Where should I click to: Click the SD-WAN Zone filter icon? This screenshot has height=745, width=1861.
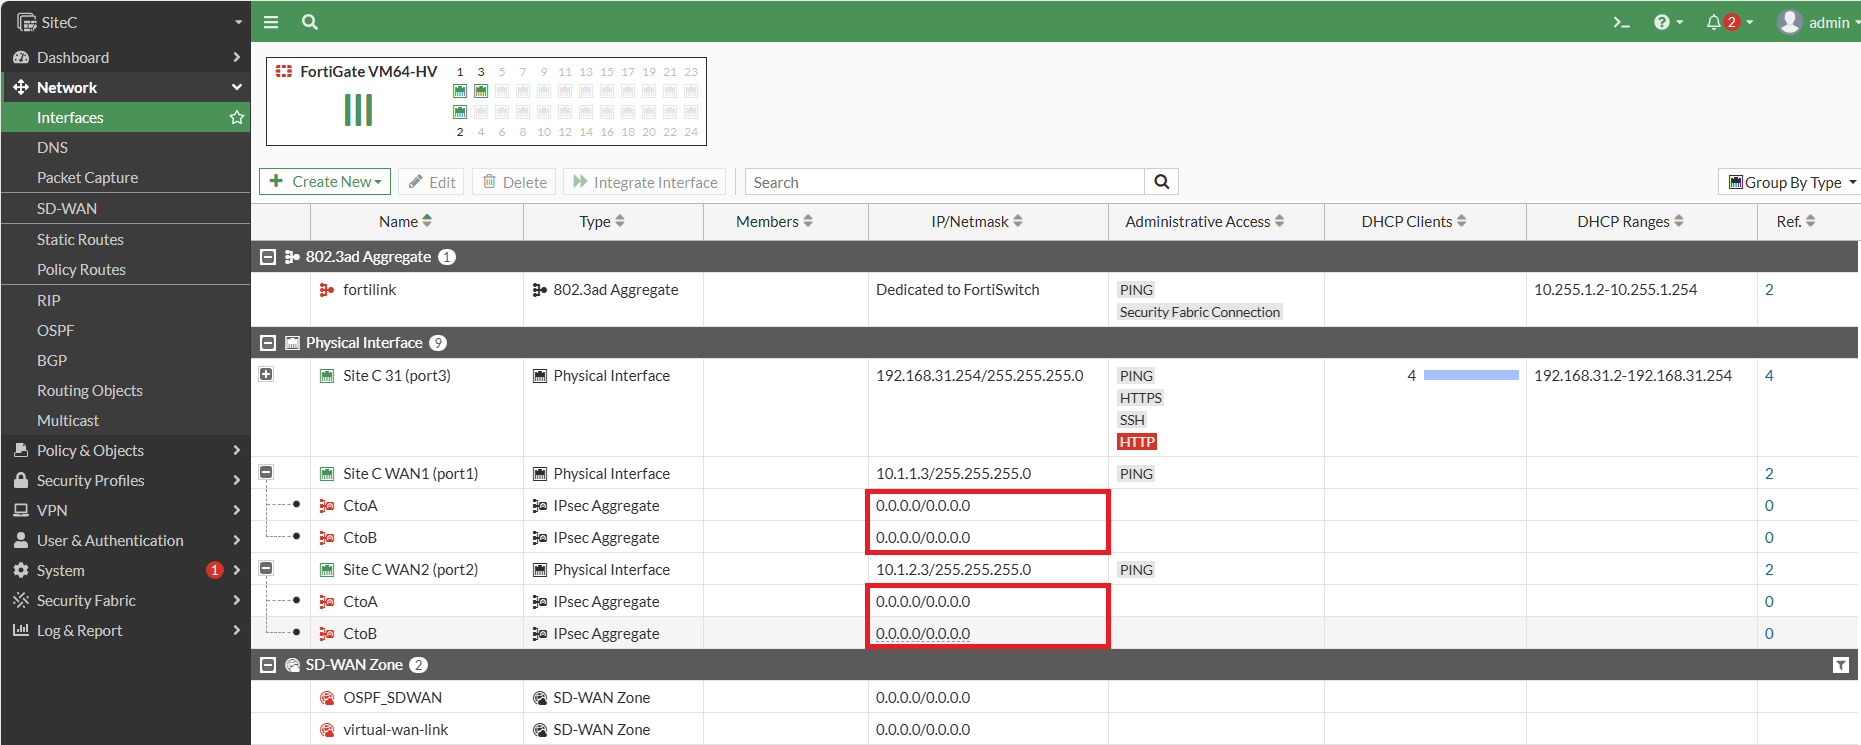[x=1840, y=665]
